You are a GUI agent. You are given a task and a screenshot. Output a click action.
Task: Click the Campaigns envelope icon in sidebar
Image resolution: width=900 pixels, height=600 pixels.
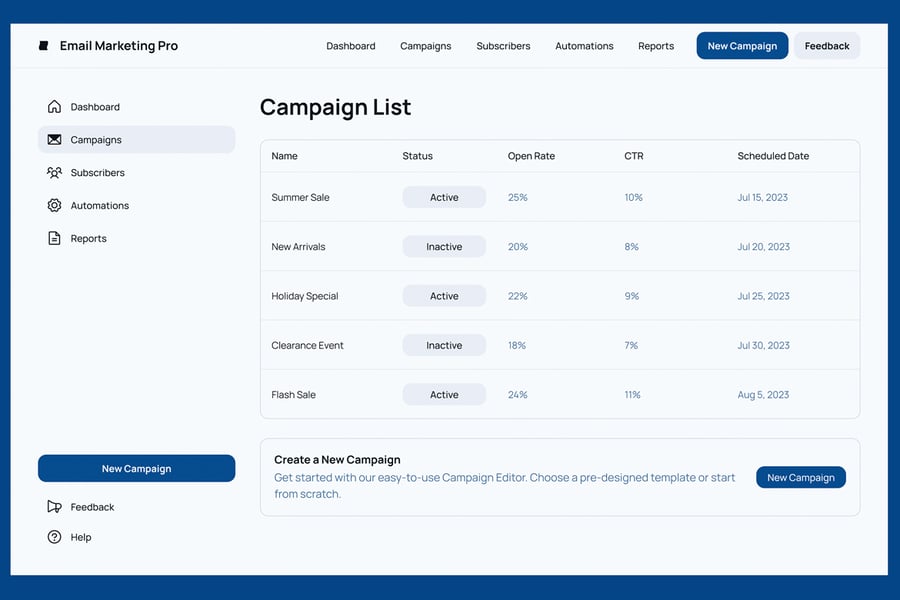pos(54,140)
